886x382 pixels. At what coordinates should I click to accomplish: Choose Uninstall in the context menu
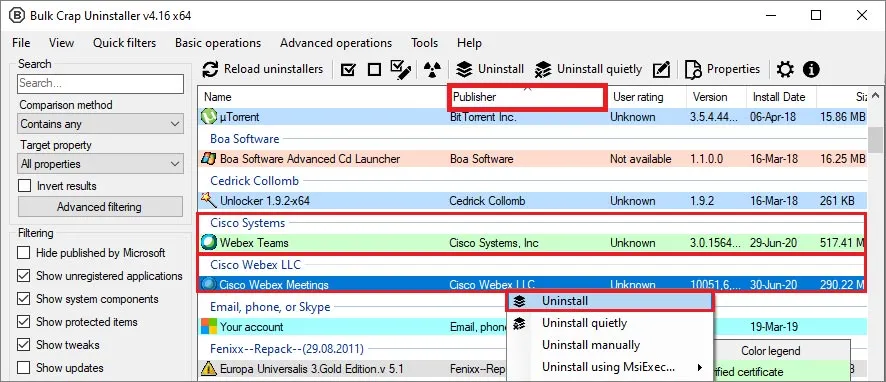(x=609, y=301)
